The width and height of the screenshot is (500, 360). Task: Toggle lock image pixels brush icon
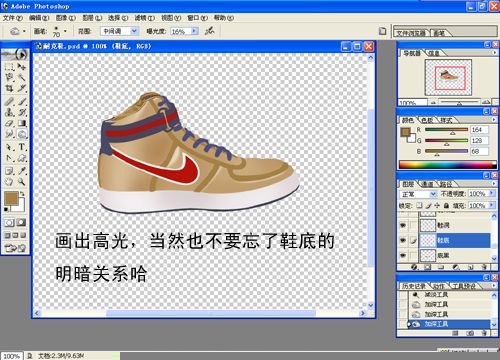point(429,206)
